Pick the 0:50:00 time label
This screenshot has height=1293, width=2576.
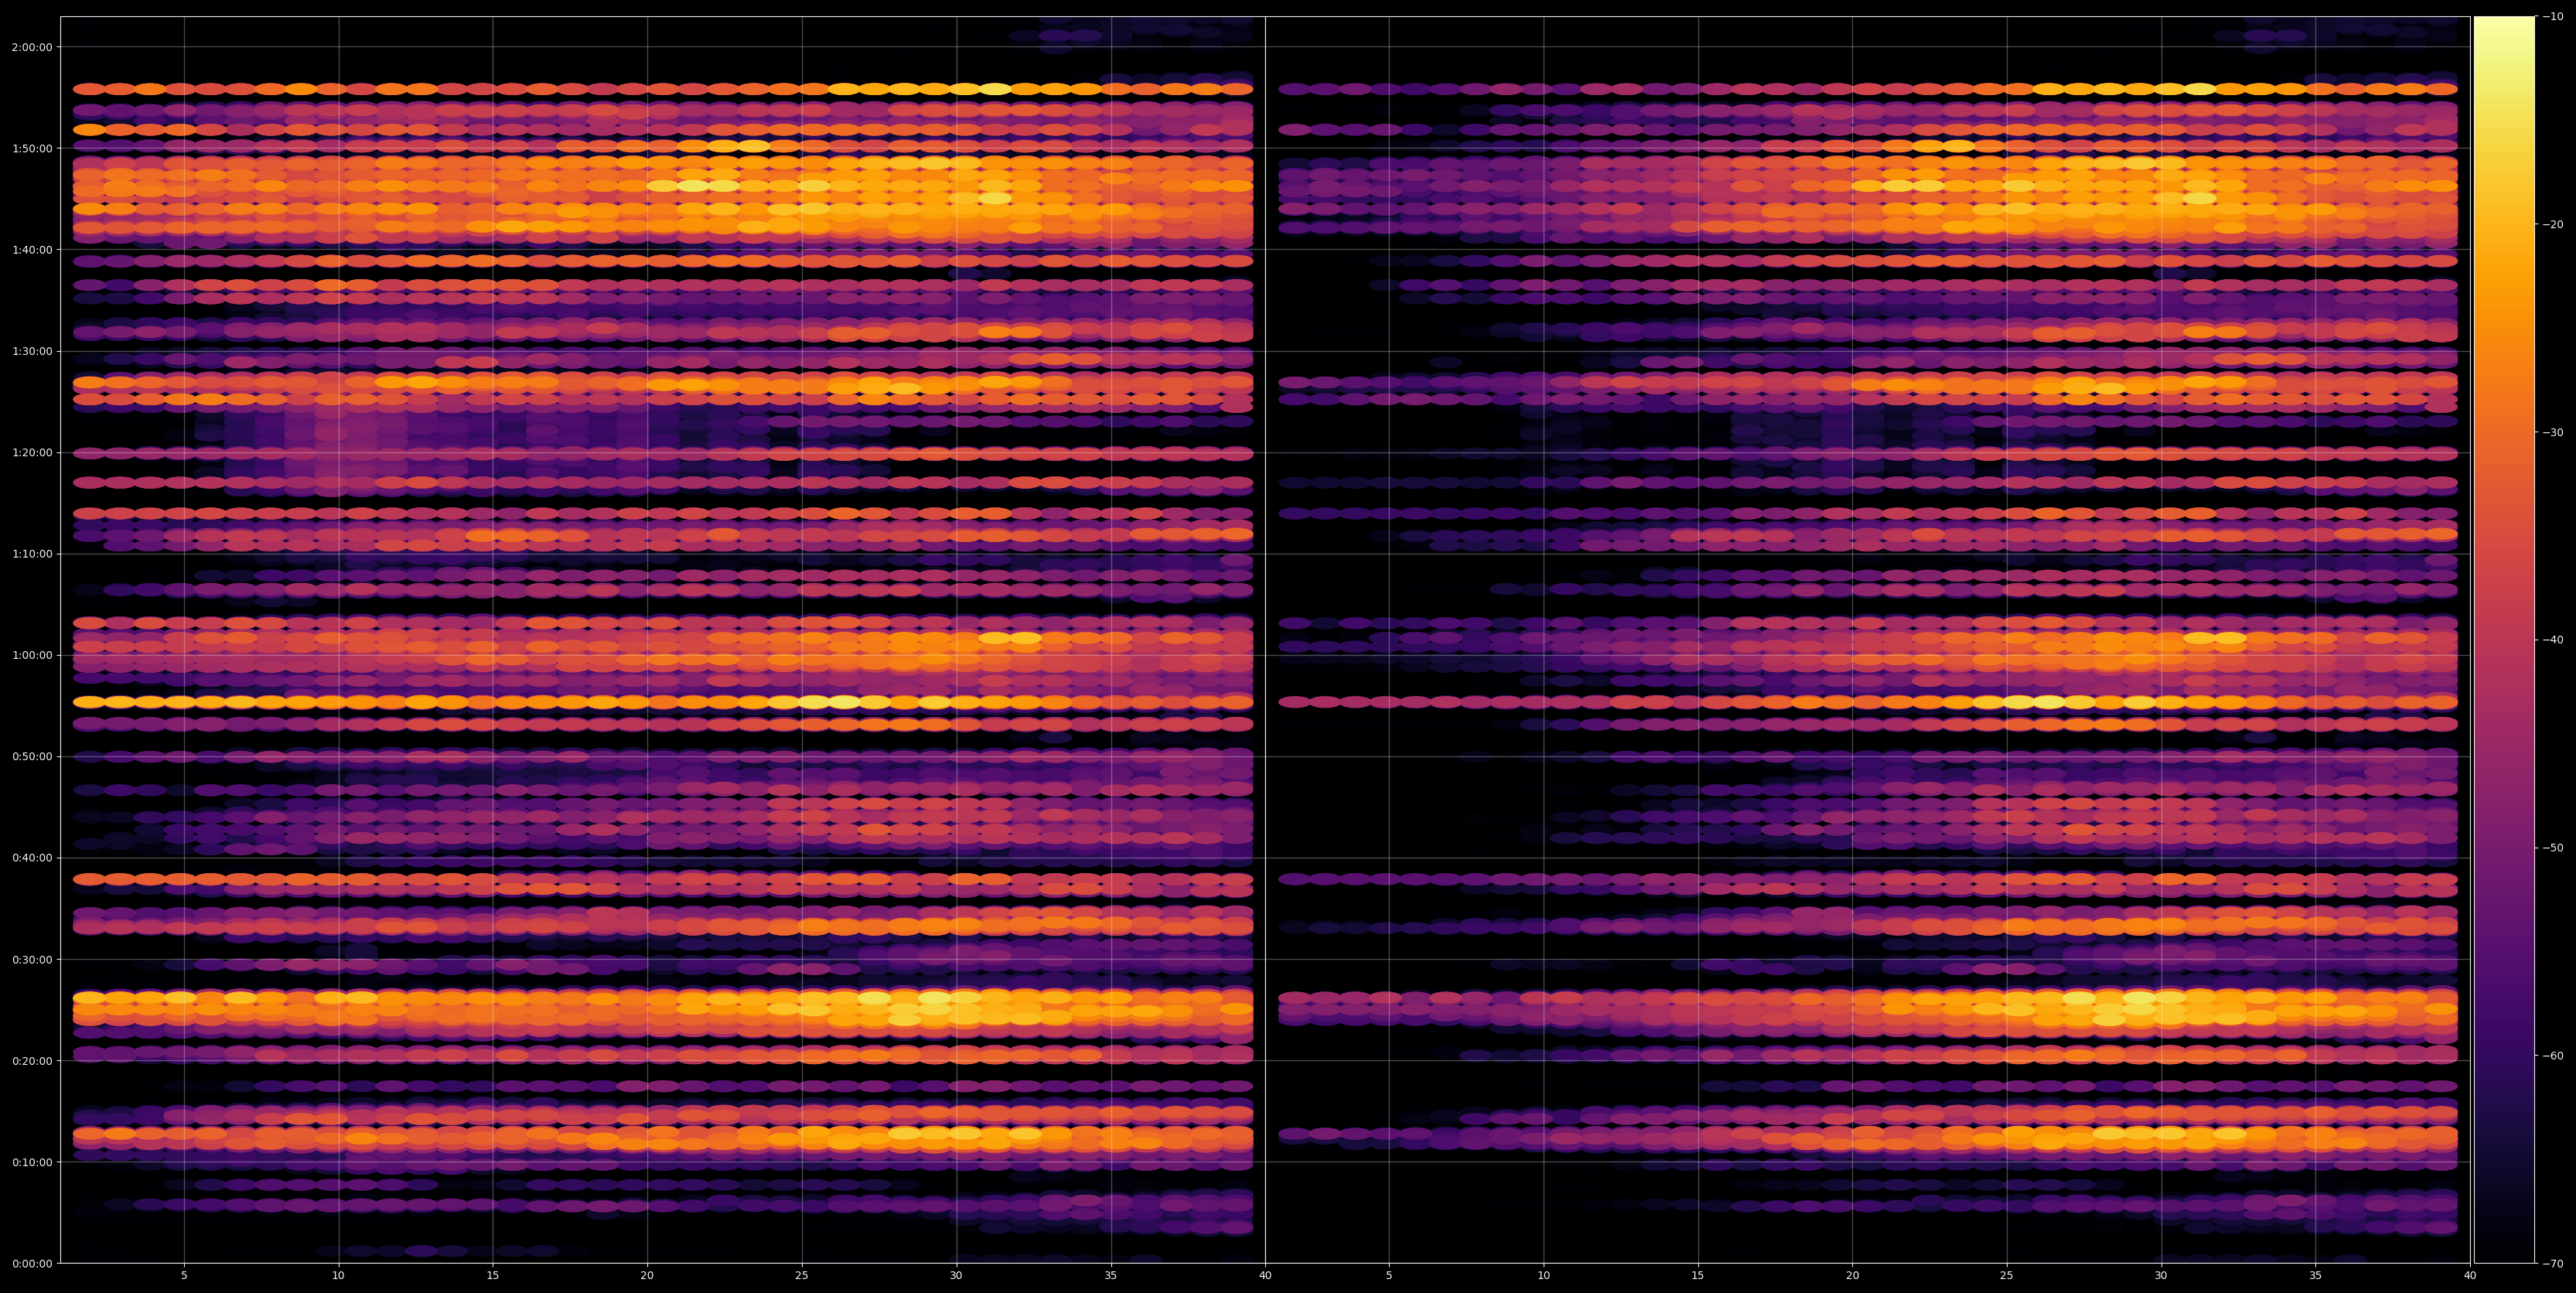tap(33, 756)
